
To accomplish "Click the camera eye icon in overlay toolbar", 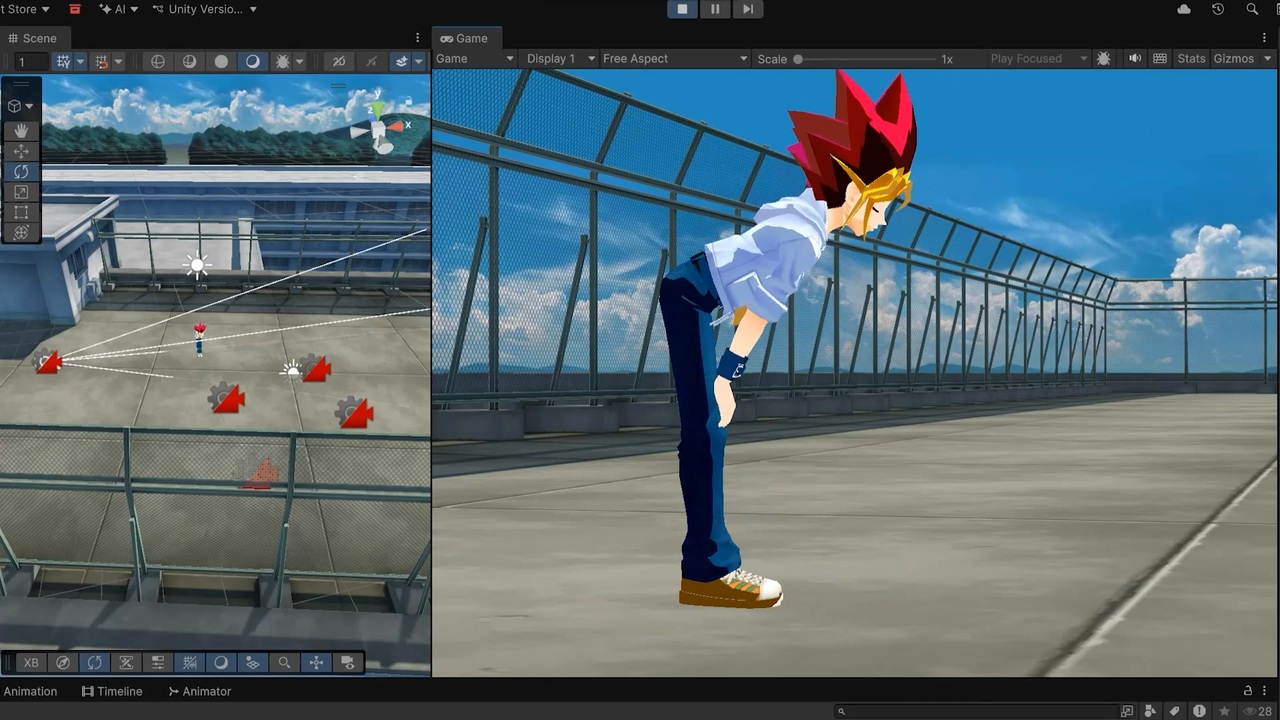I will tap(348, 662).
